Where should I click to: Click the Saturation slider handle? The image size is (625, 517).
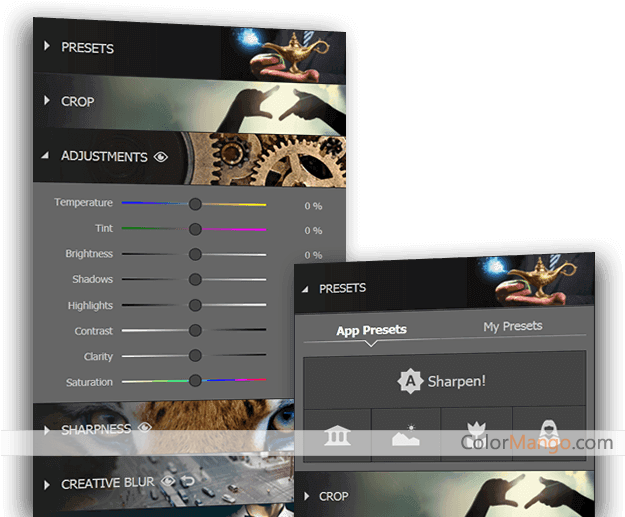195,380
